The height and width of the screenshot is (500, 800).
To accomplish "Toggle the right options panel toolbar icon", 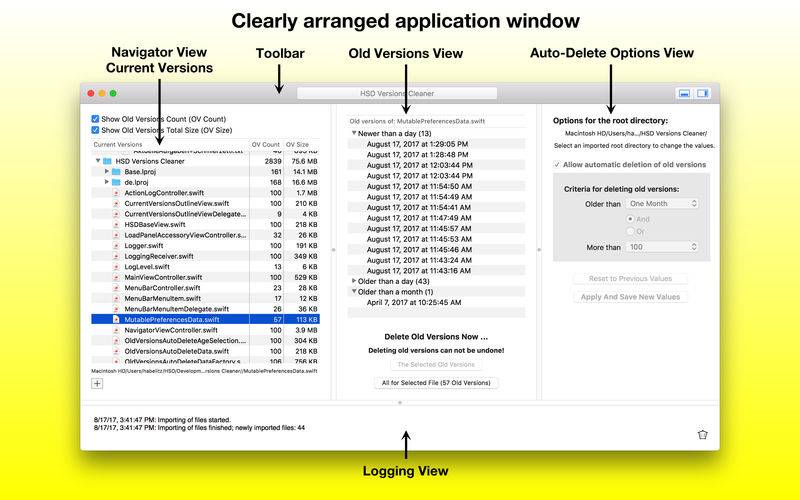I will coord(703,93).
